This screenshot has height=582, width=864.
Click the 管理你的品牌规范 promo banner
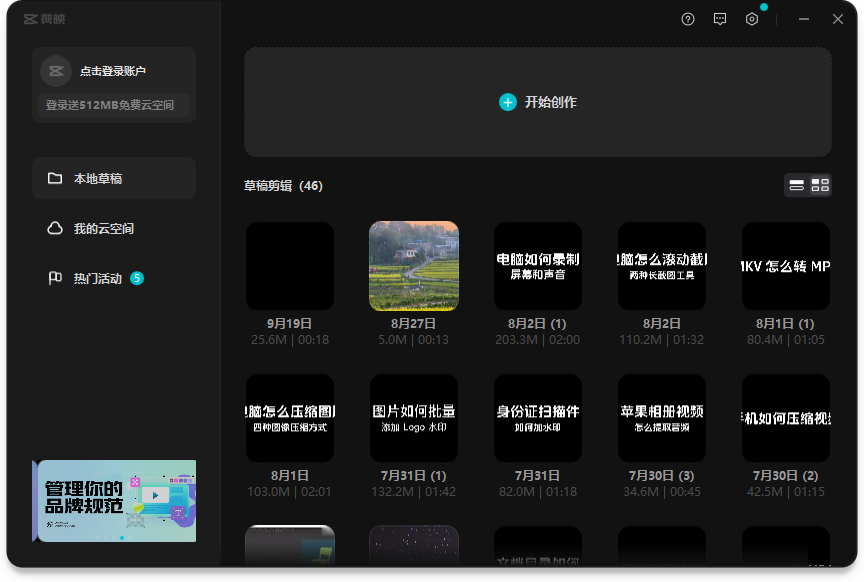pos(115,500)
